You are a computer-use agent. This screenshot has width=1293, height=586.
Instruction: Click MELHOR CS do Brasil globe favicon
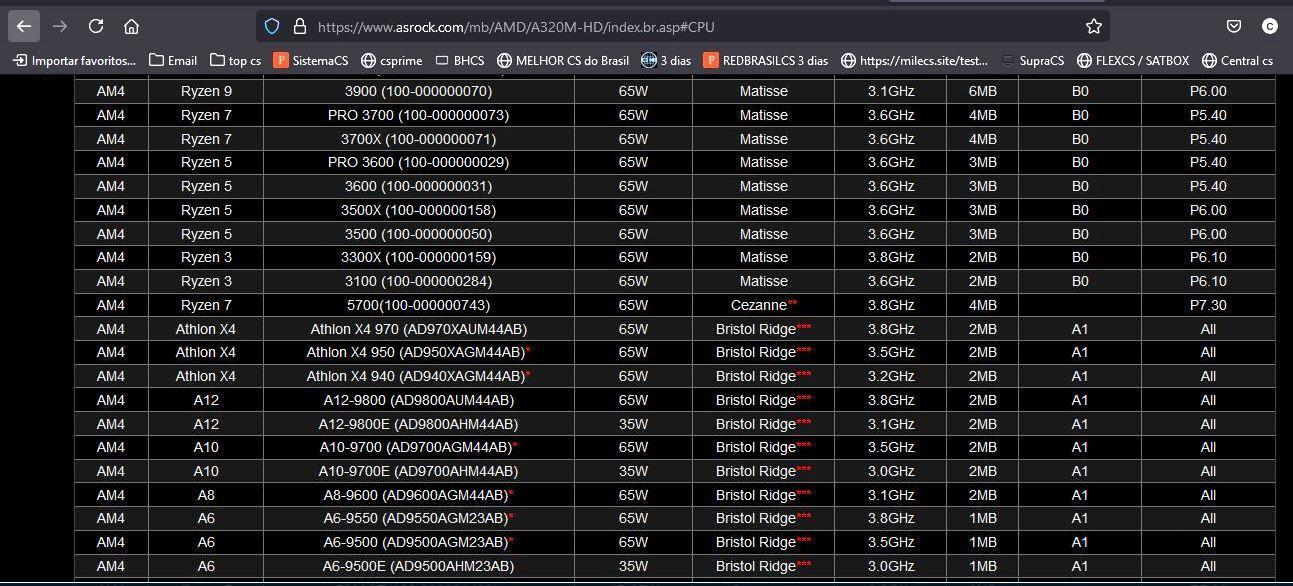tap(504, 60)
